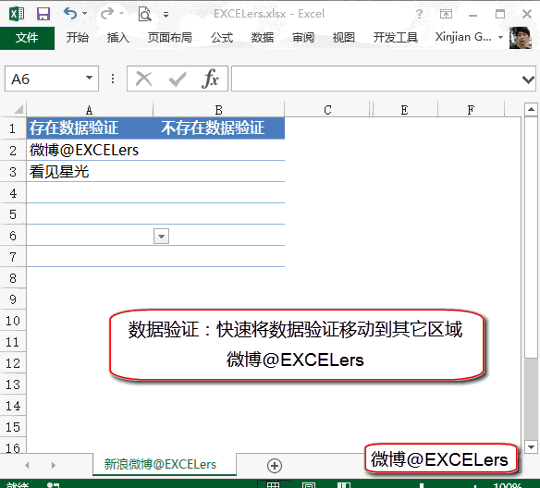Switch to Normal view in status bar
Screen dimensions: 540x488
tap(273, 485)
